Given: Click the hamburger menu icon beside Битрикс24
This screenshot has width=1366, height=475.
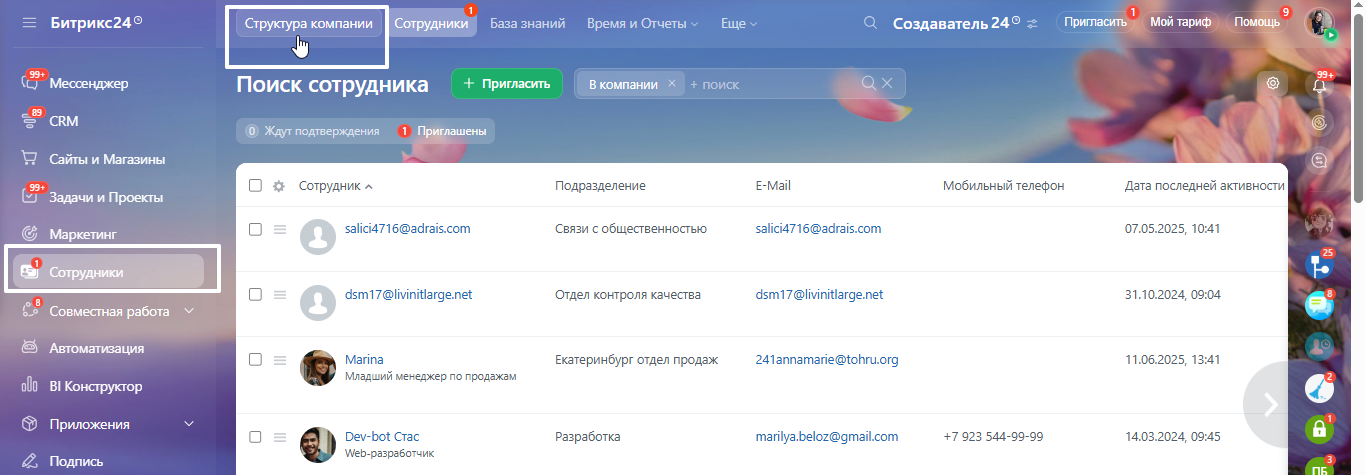Looking at the screenshot, I should pos(29,22).
